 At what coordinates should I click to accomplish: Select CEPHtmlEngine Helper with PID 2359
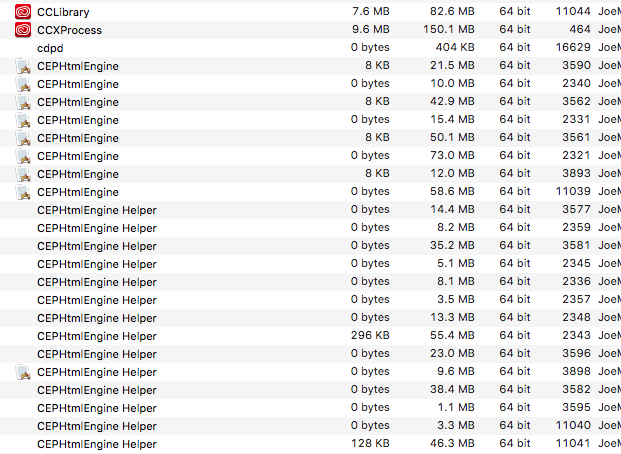click(310, 228)
